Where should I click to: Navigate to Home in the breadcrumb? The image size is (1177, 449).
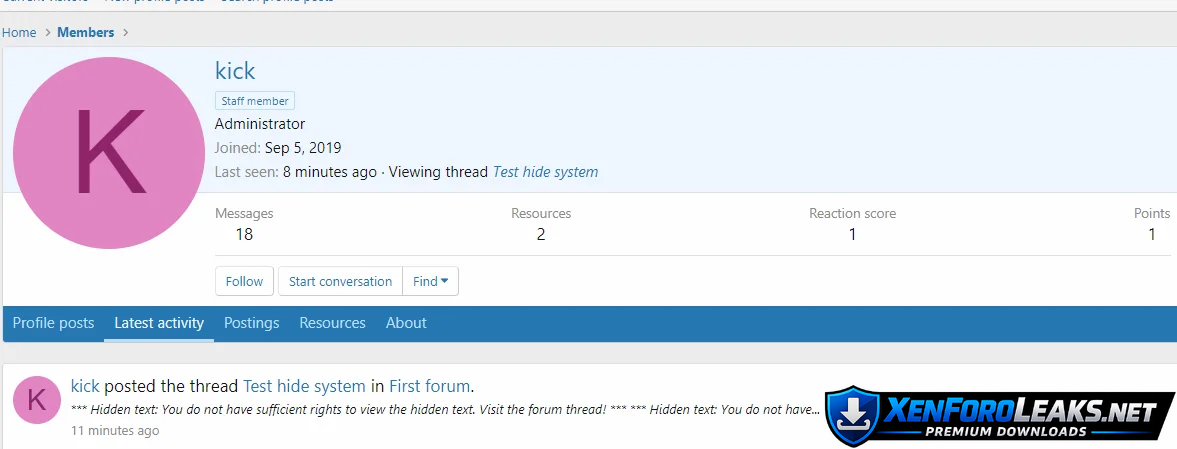click(x=19, y=33)
